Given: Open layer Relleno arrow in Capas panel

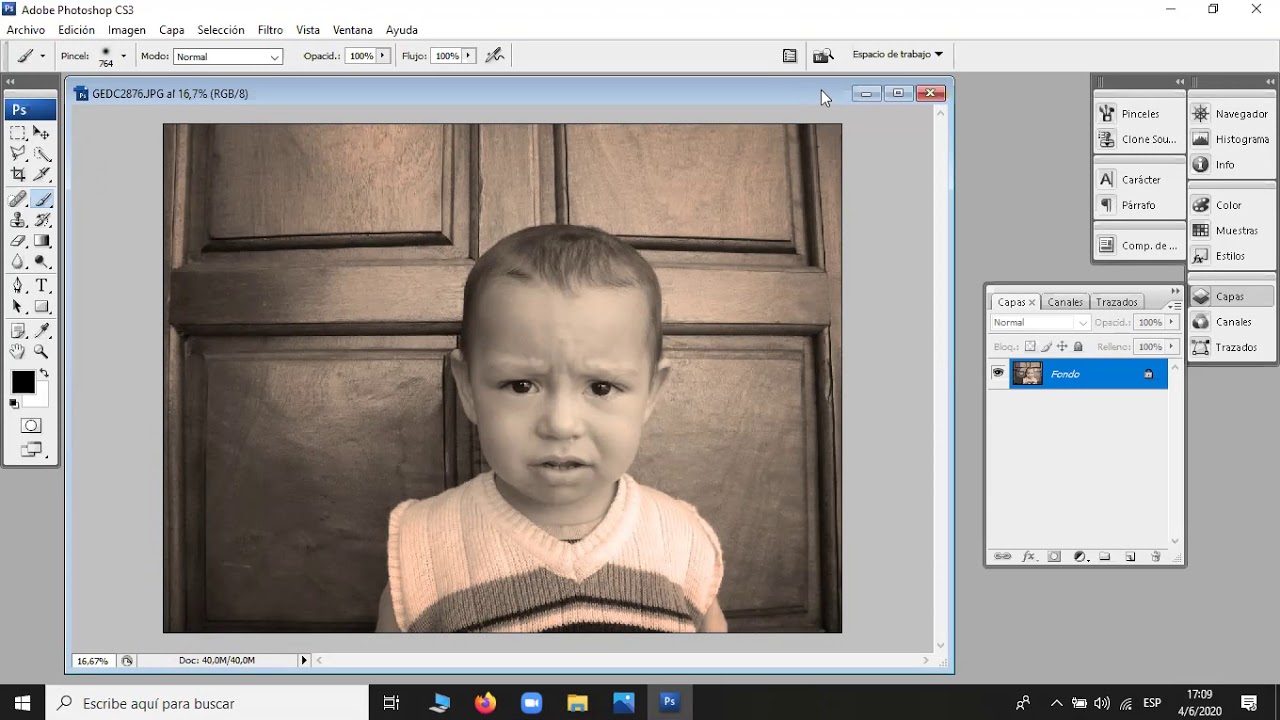Looking at the screenshot, I should 1172,347.
